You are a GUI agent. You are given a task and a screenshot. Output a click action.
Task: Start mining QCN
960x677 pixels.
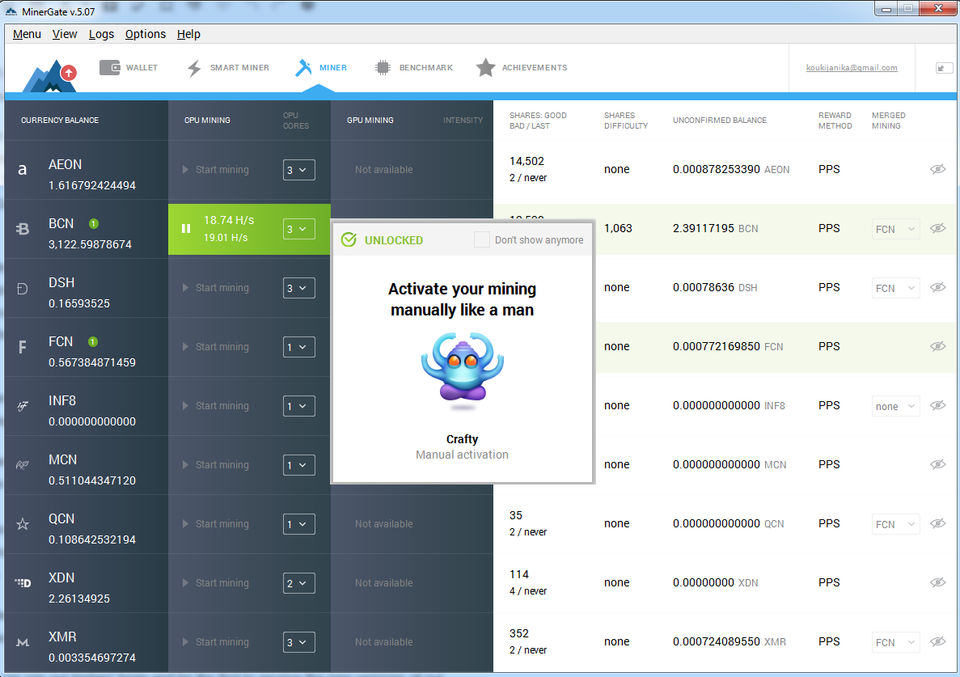pyautogui.click(x=216, y=524)
